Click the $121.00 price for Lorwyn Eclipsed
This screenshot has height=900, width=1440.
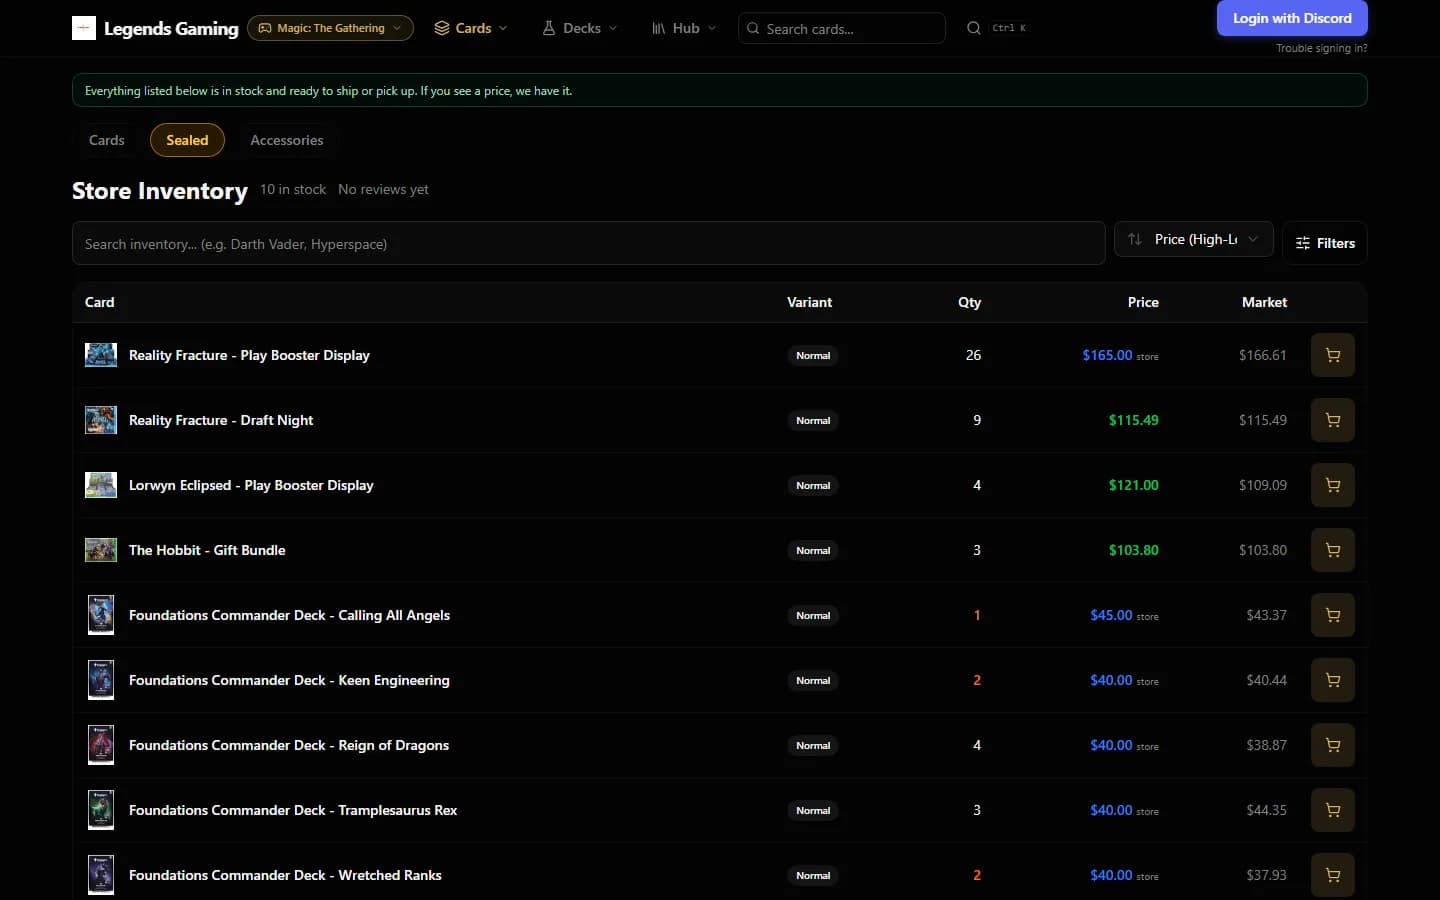click(1134, 485)
